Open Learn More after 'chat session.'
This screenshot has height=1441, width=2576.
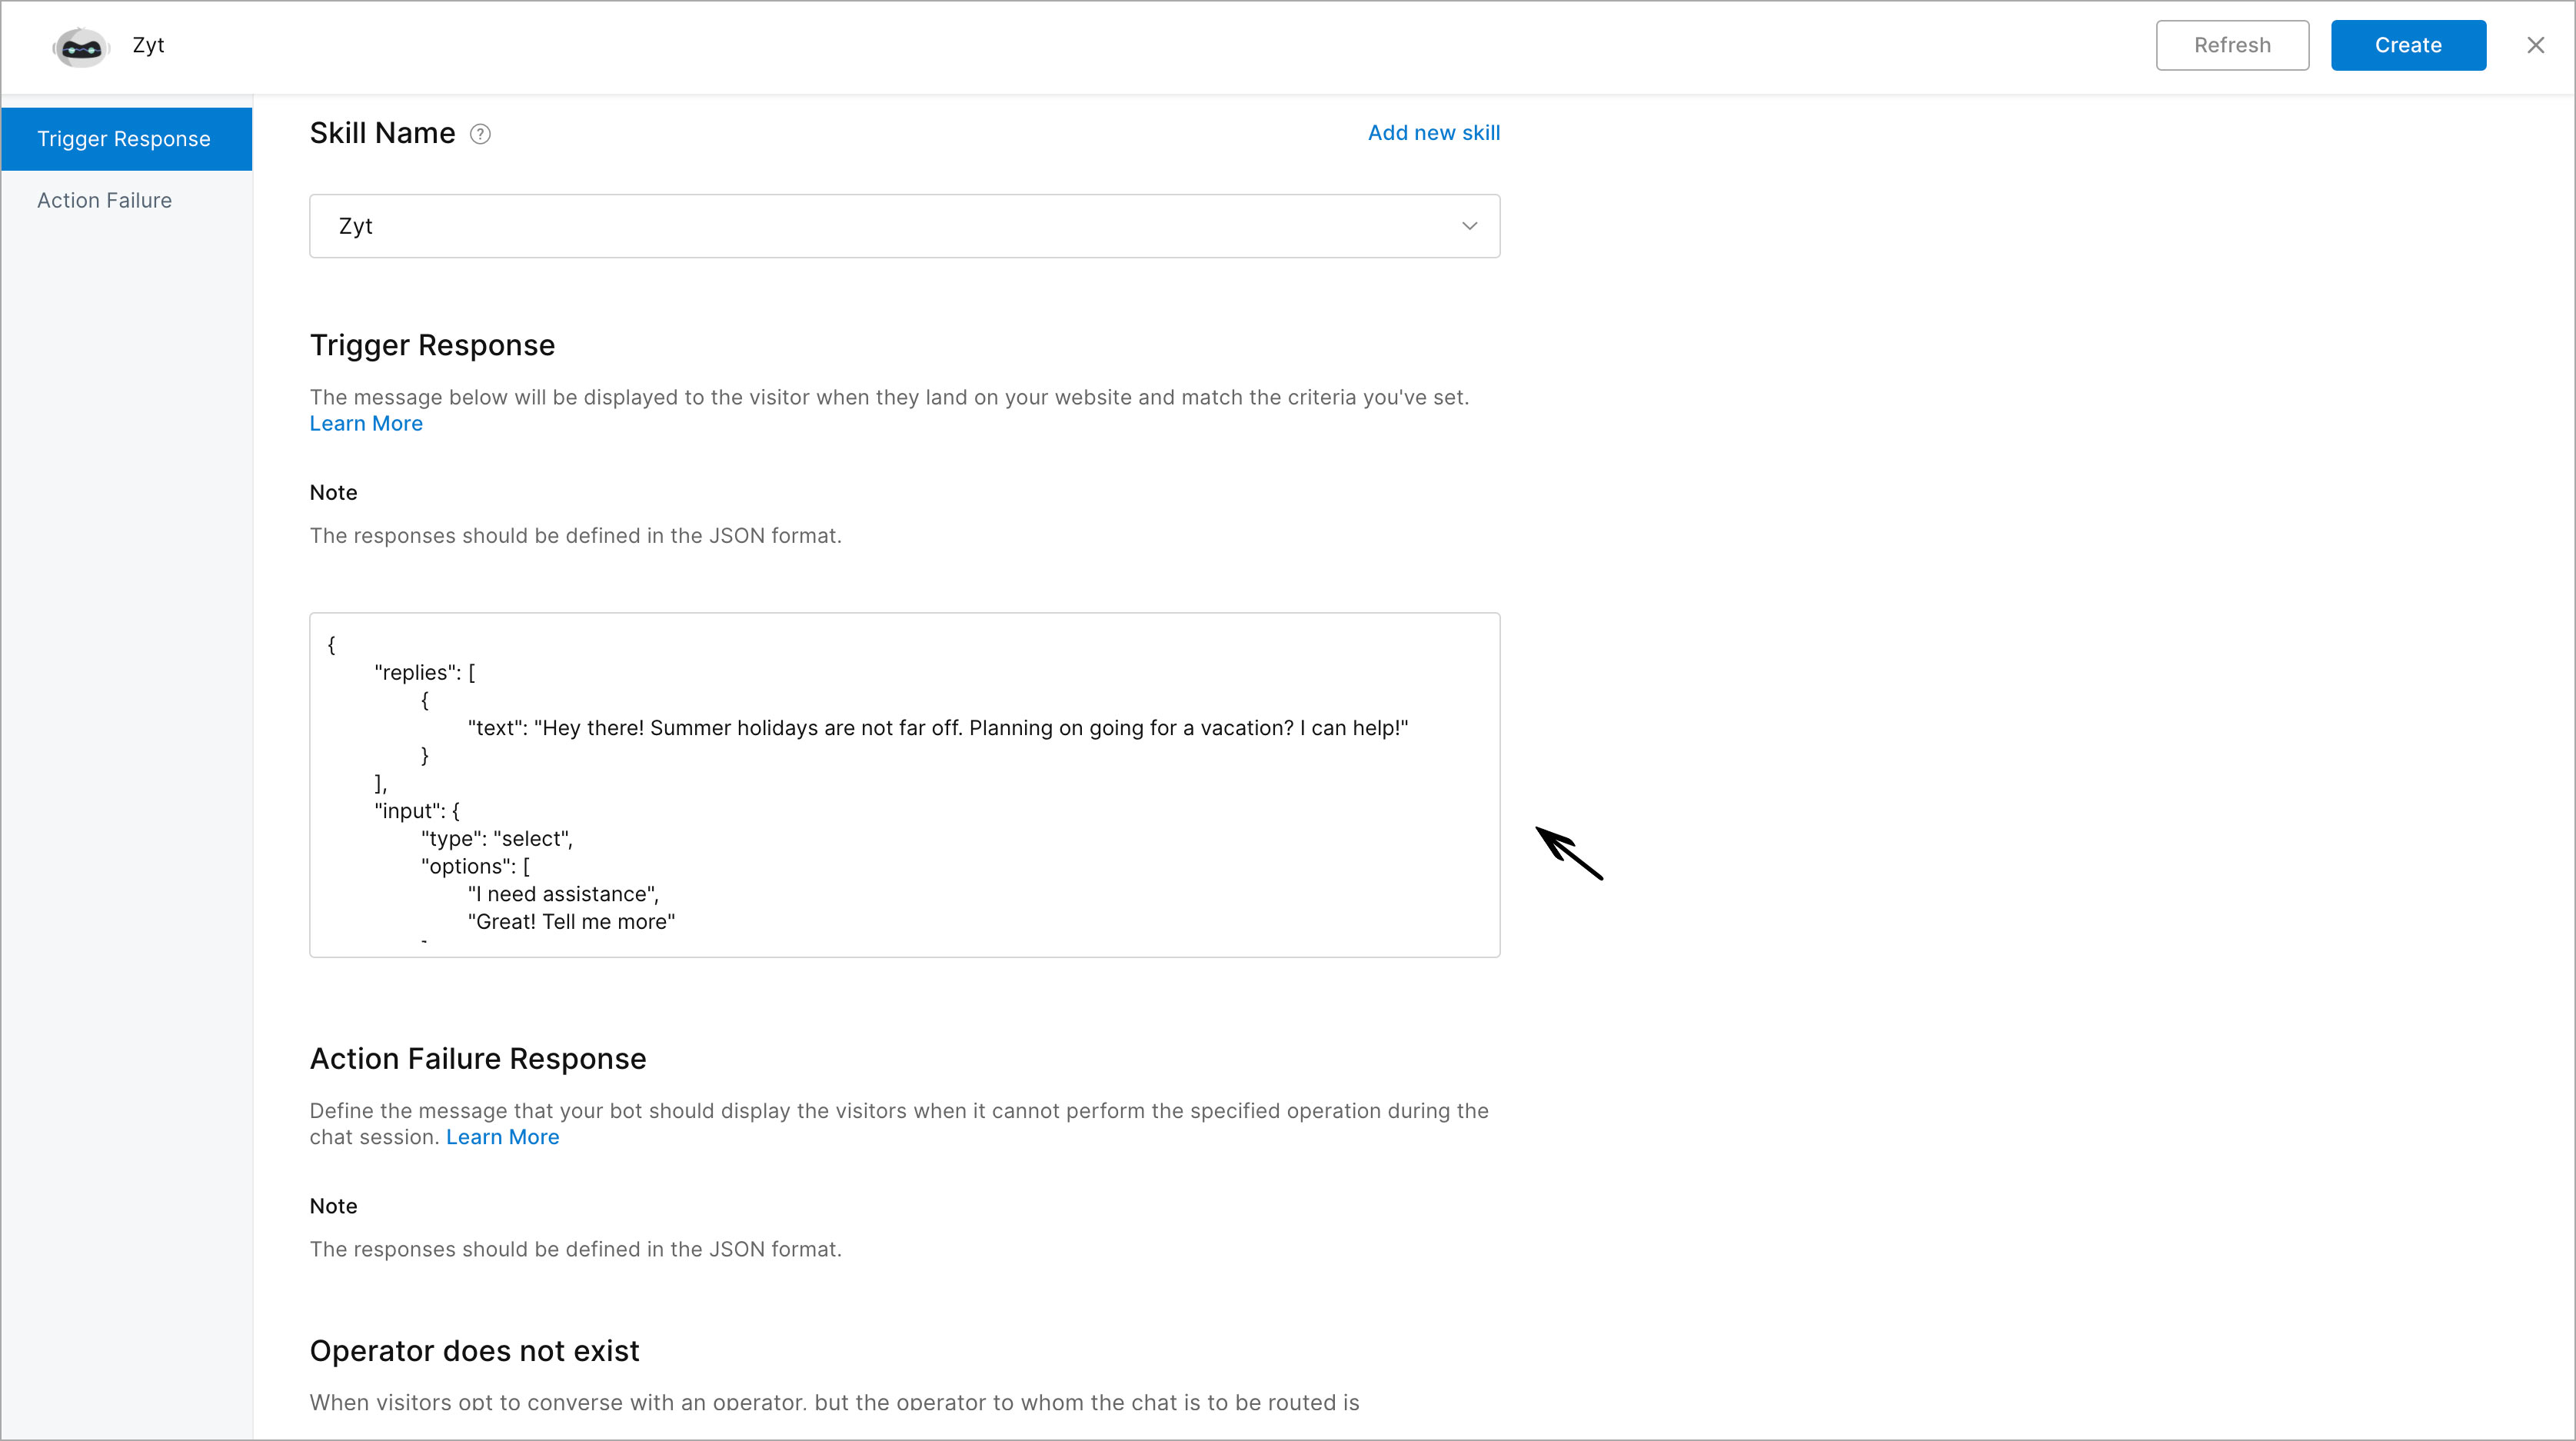tap(502, 1137)
